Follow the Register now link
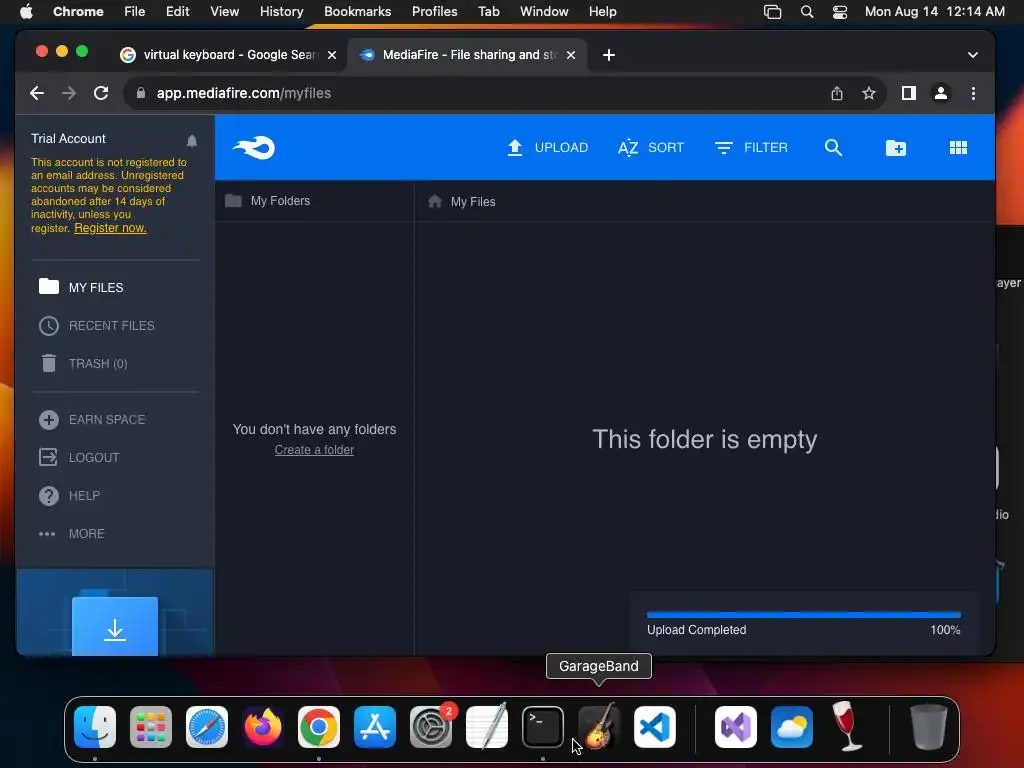1024x768 pixels. point(110,228)
